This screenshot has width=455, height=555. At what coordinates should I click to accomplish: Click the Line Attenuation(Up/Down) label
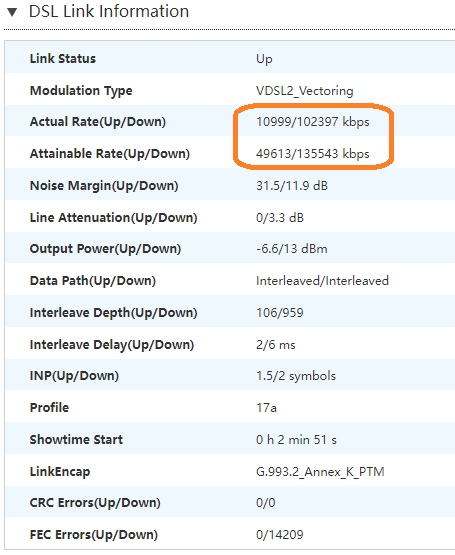click(x=114, y=217)
